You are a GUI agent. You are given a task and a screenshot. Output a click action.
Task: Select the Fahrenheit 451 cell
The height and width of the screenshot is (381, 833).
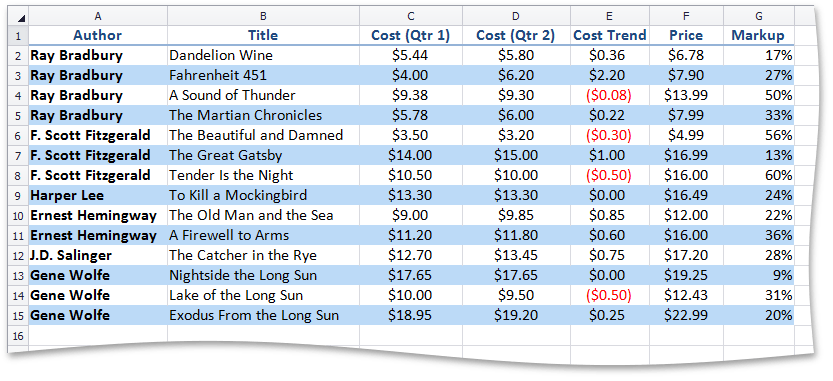click(x=263, y=75)
